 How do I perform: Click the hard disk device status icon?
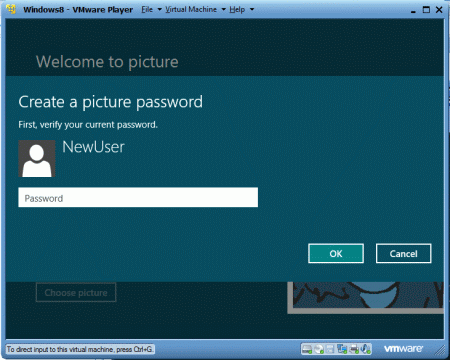tap(307, 349)
